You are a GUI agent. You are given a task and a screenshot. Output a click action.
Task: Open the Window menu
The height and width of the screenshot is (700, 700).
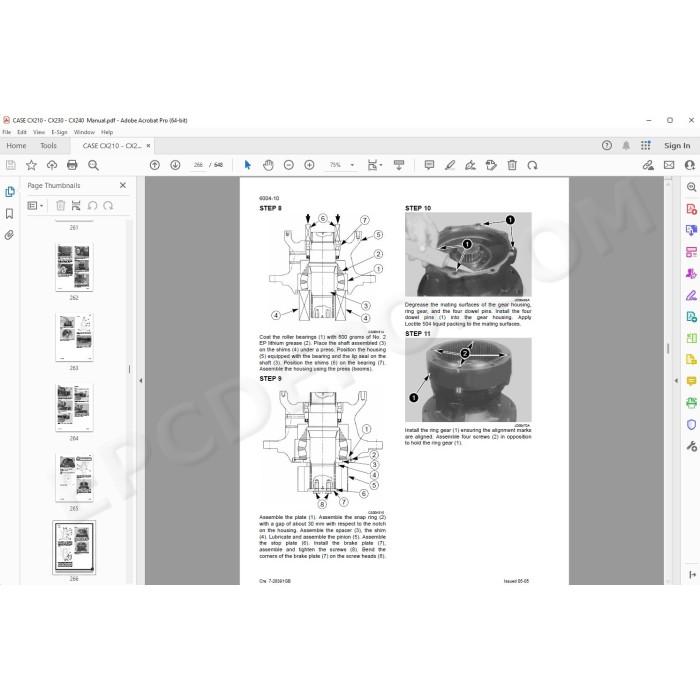click(x=84, y=132)
